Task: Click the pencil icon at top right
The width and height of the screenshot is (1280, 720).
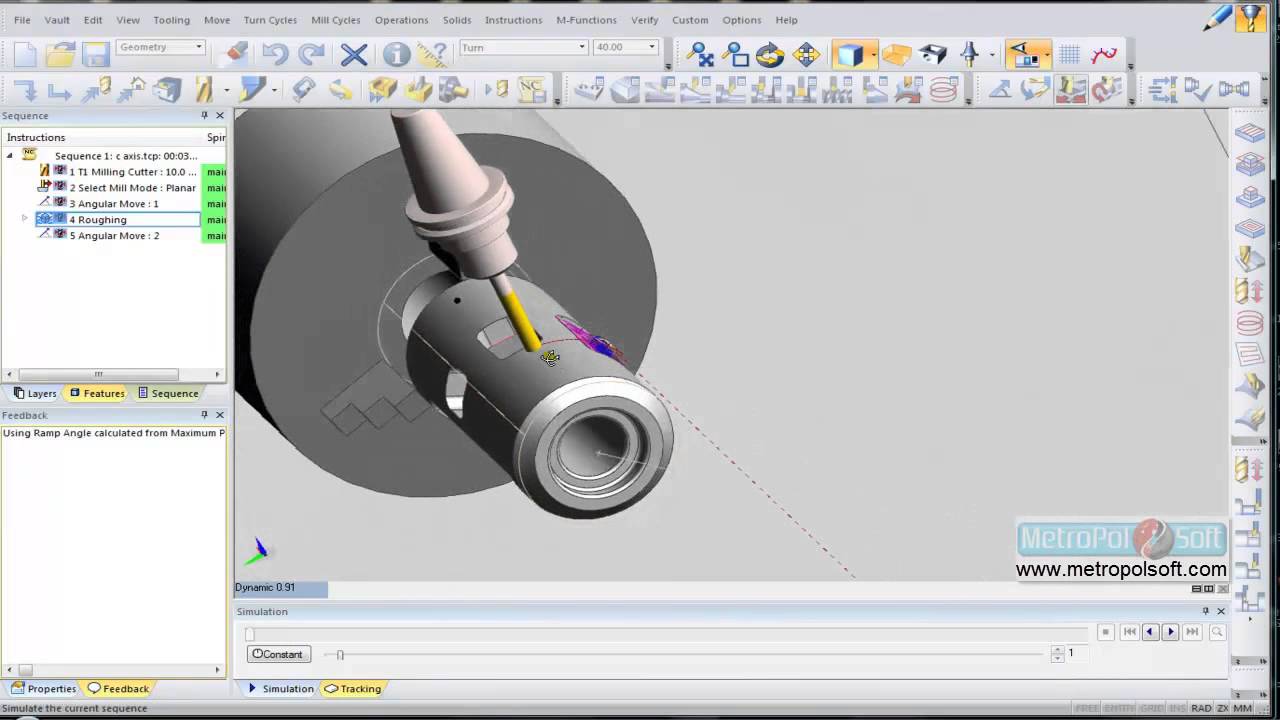Action: point(1218,18)
